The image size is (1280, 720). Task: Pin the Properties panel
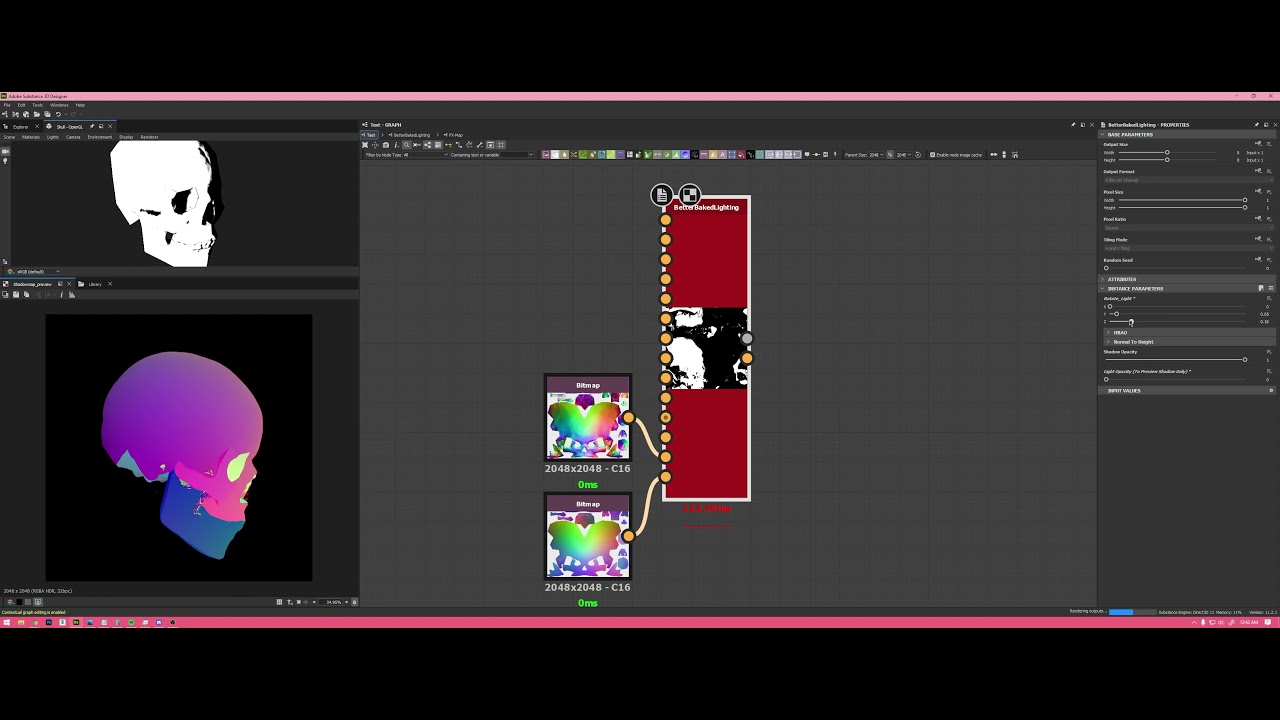coord(1256,125)
